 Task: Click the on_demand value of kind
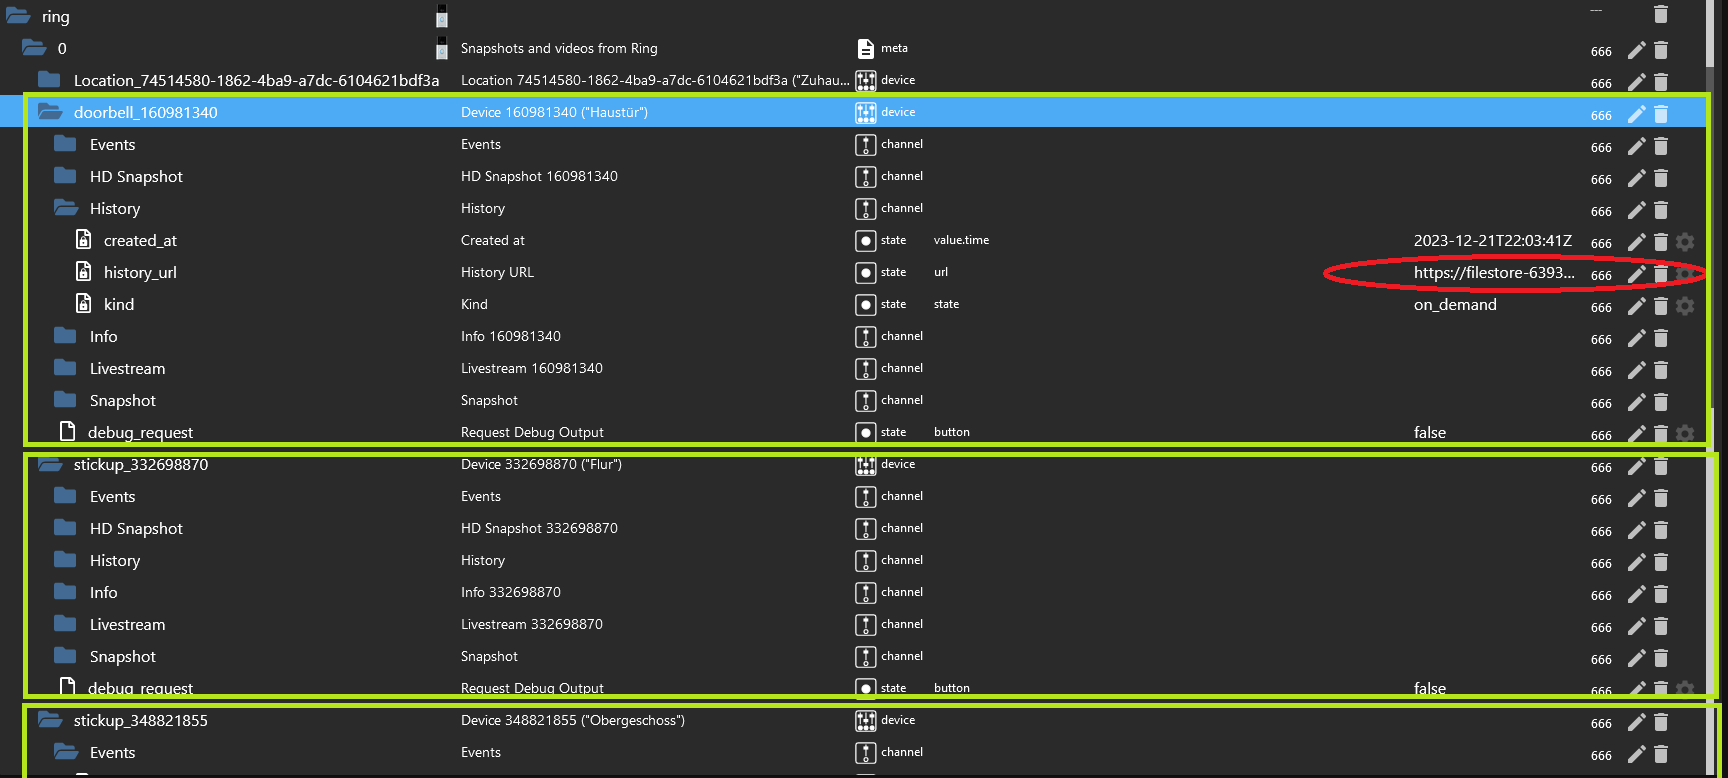[x=1455, y=304]
